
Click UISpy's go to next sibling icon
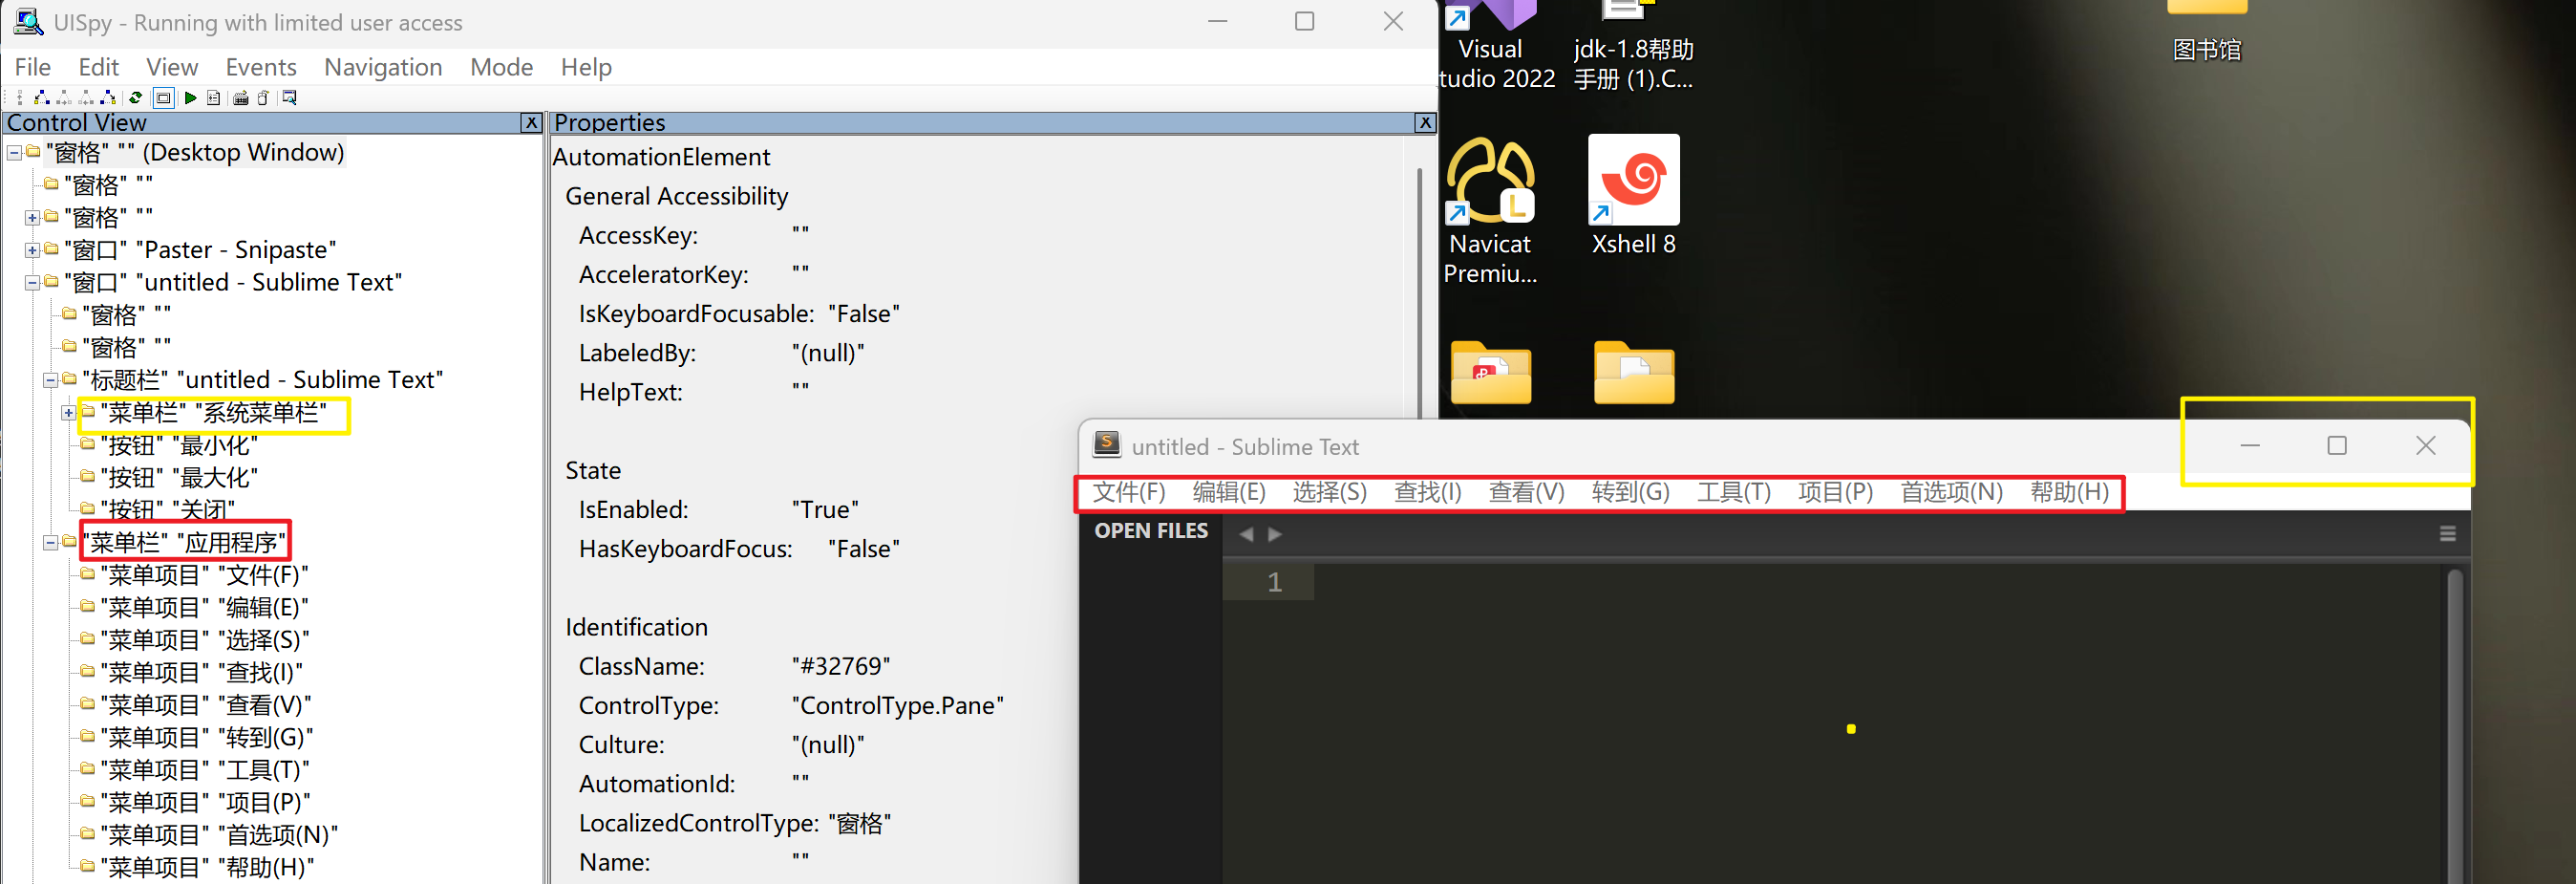(x=64, y=98)
